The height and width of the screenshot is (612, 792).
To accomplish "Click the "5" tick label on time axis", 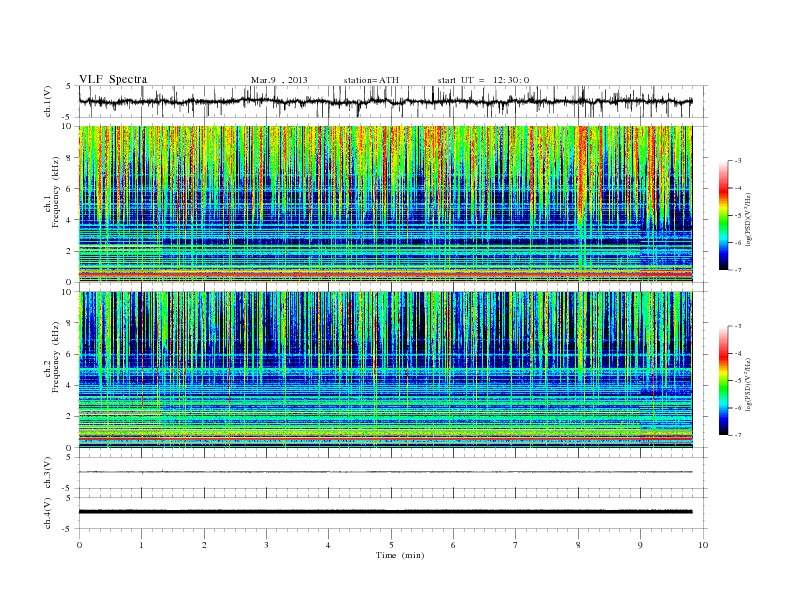I will pos(391,545).
